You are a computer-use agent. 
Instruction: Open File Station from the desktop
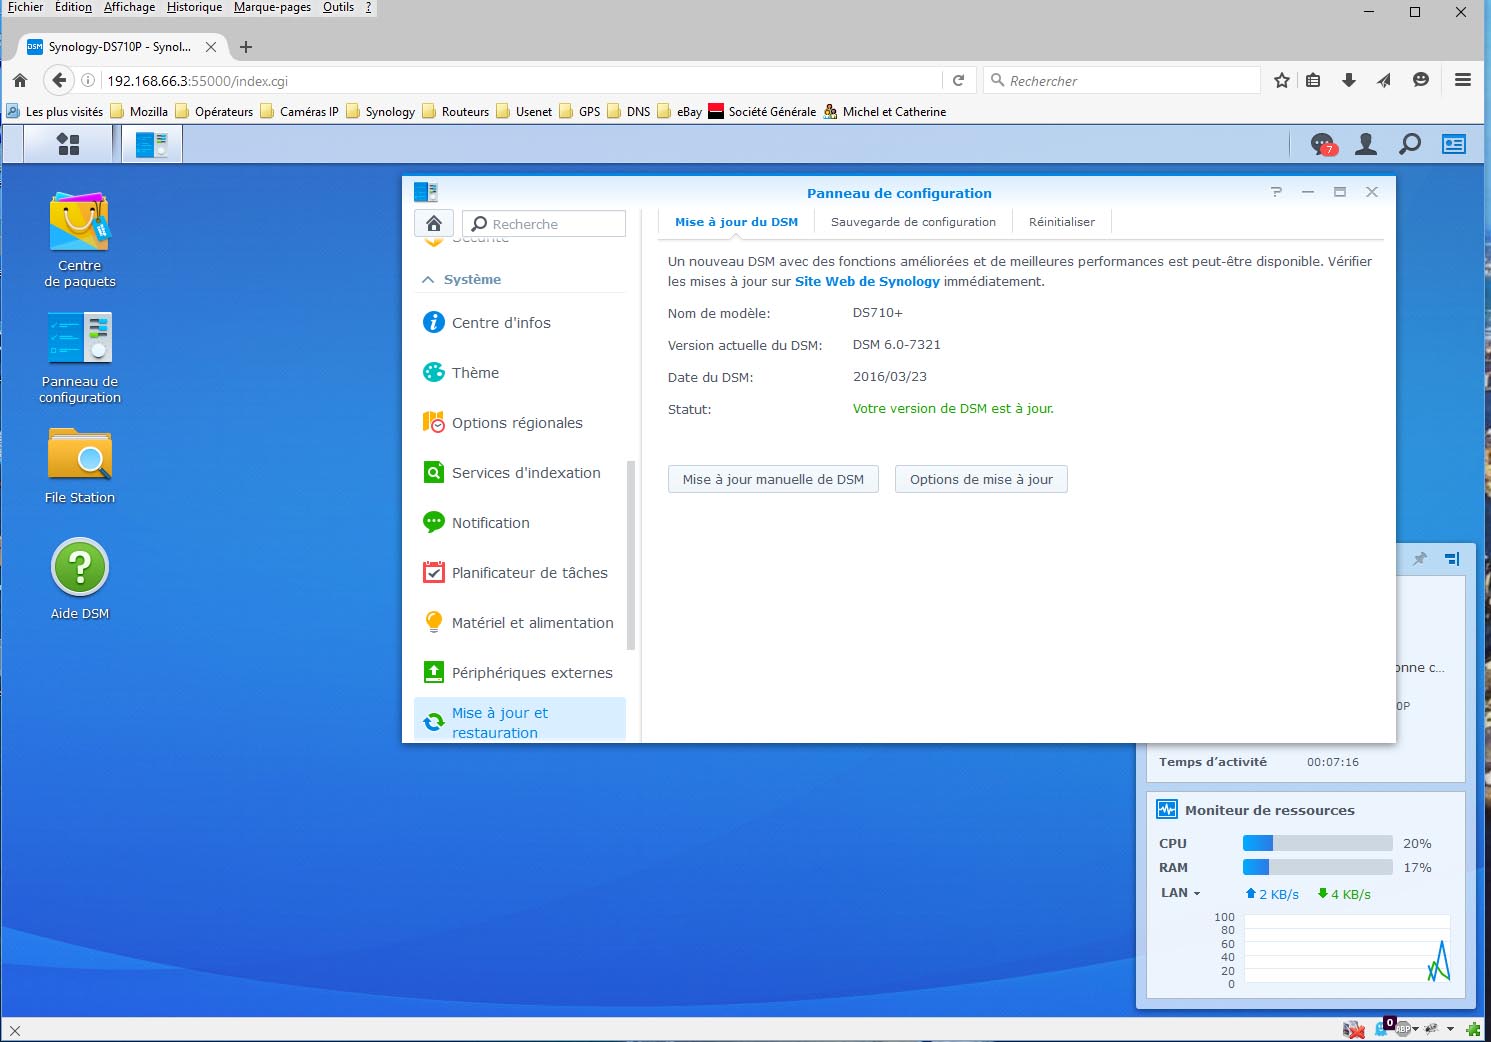pos(80,456)
